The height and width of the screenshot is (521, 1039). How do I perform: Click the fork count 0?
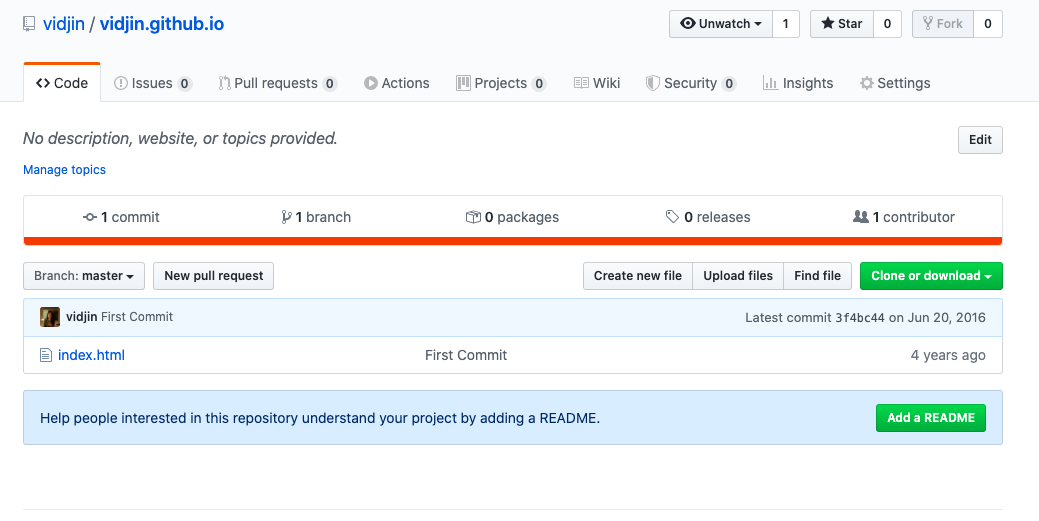pyautogui.click(x=988, y=24)
